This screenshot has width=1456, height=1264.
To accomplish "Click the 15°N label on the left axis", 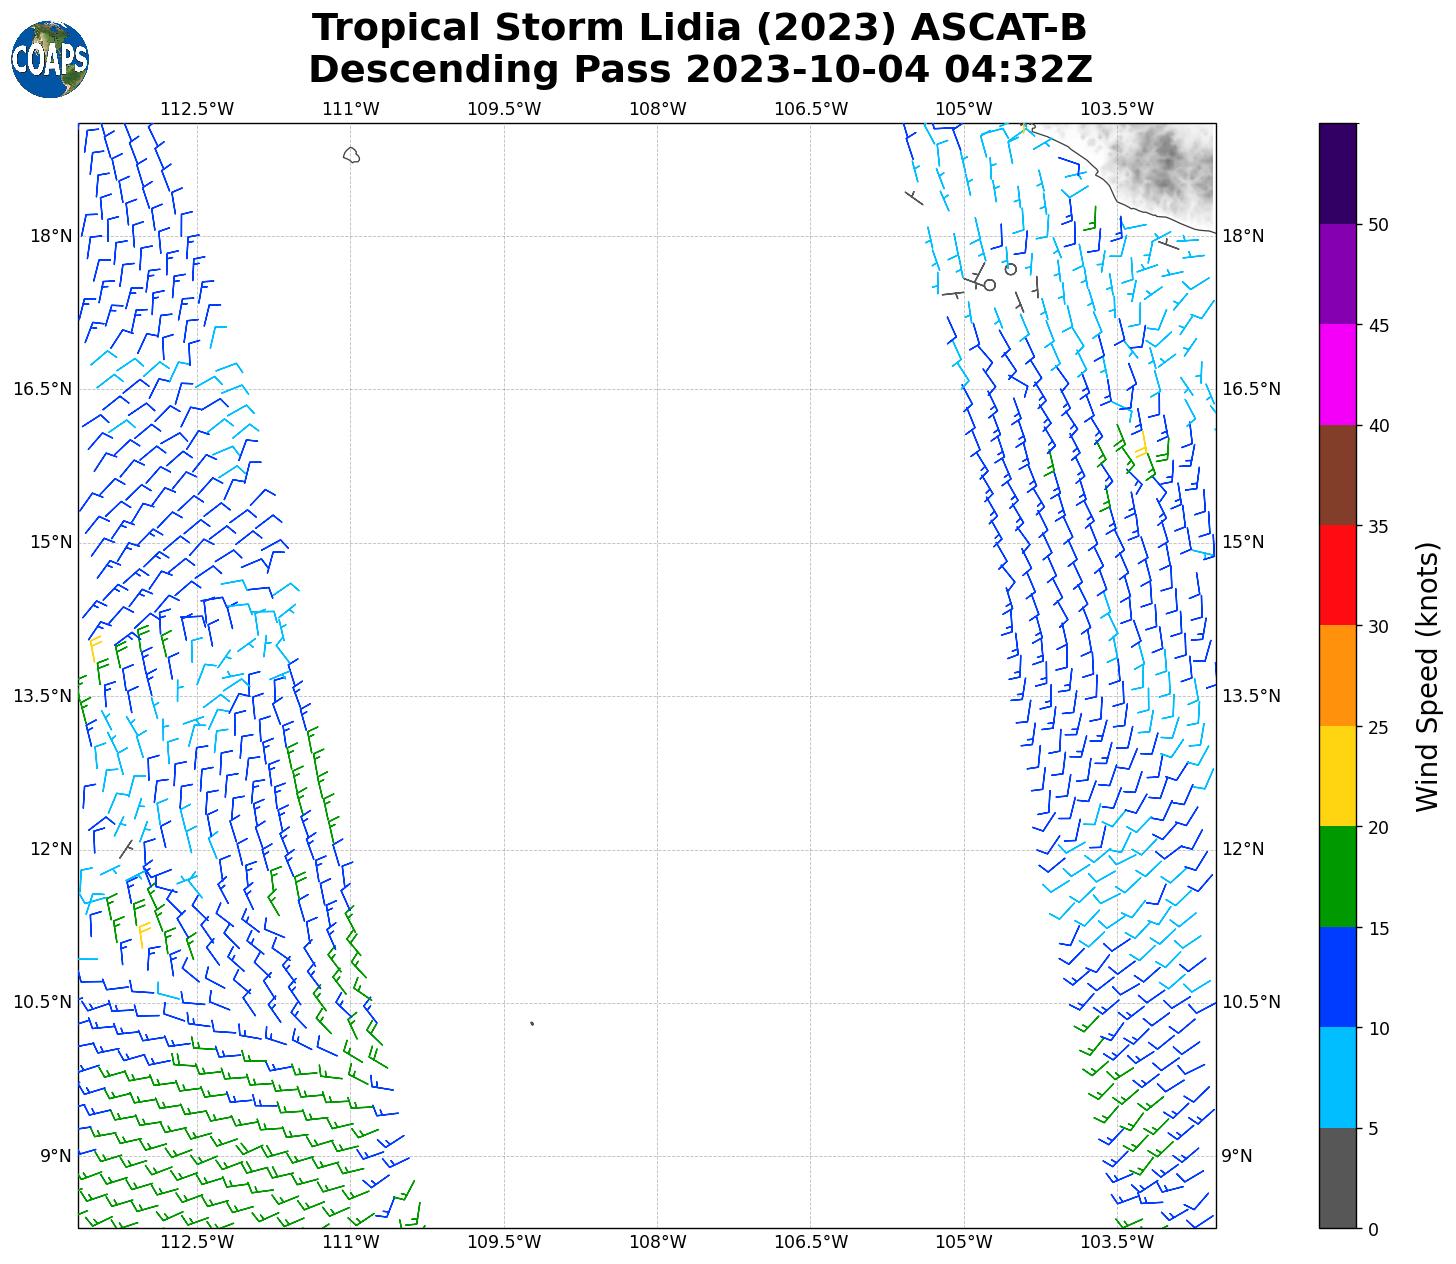I will (51, 542).
